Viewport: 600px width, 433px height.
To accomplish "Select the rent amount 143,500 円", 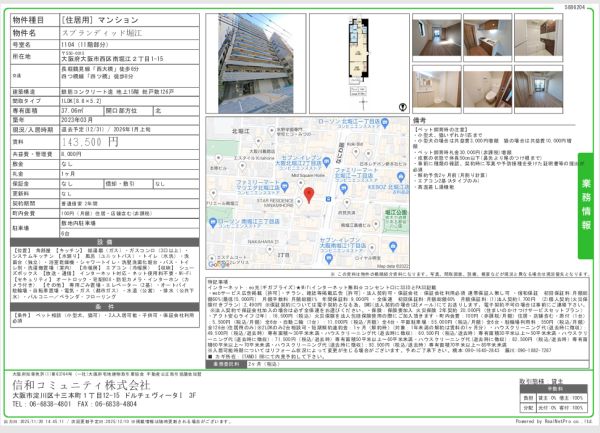I will (x=90, y=142).
